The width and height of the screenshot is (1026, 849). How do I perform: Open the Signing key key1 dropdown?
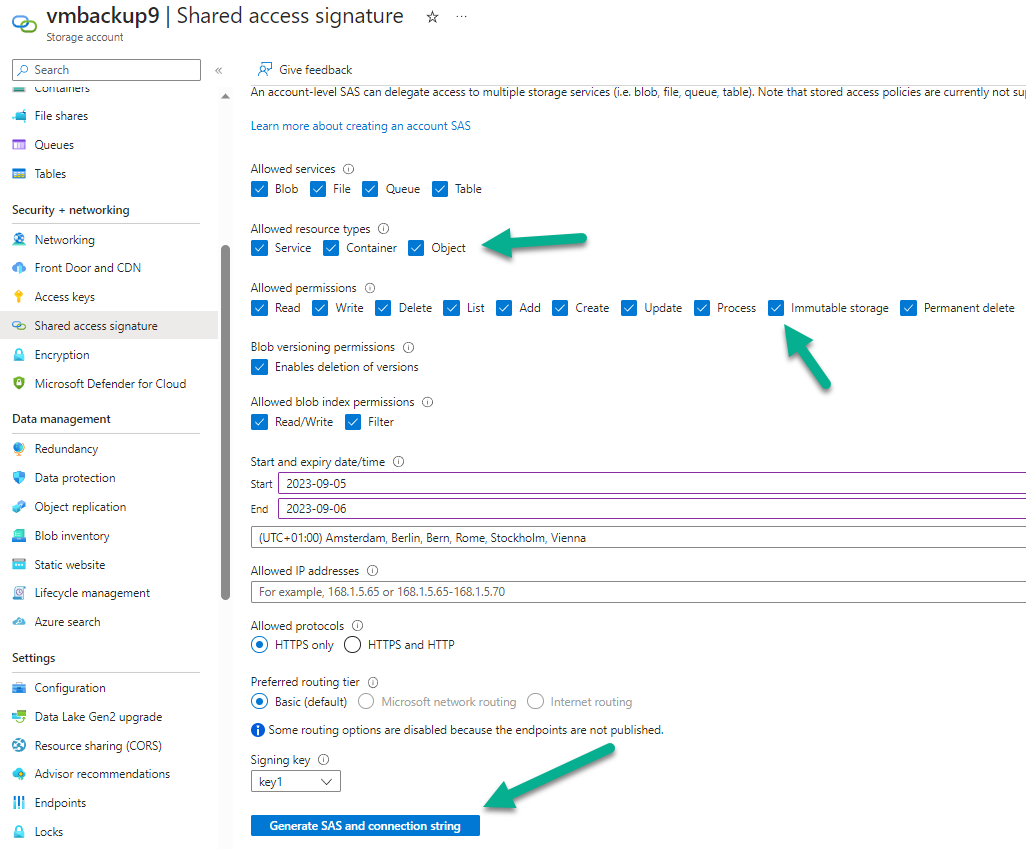click(296, 782)
